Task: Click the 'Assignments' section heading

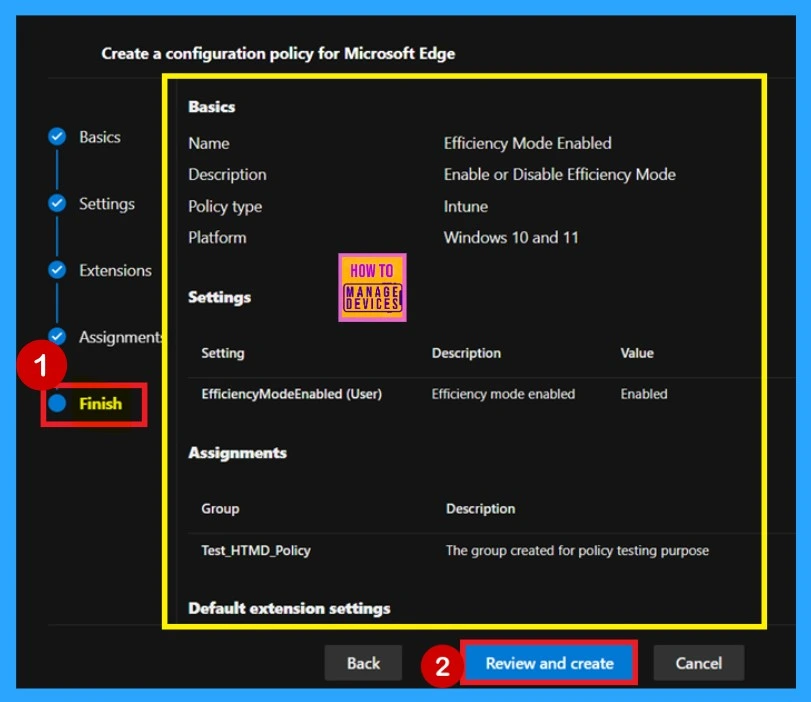Action: click(x=237, y=453)
